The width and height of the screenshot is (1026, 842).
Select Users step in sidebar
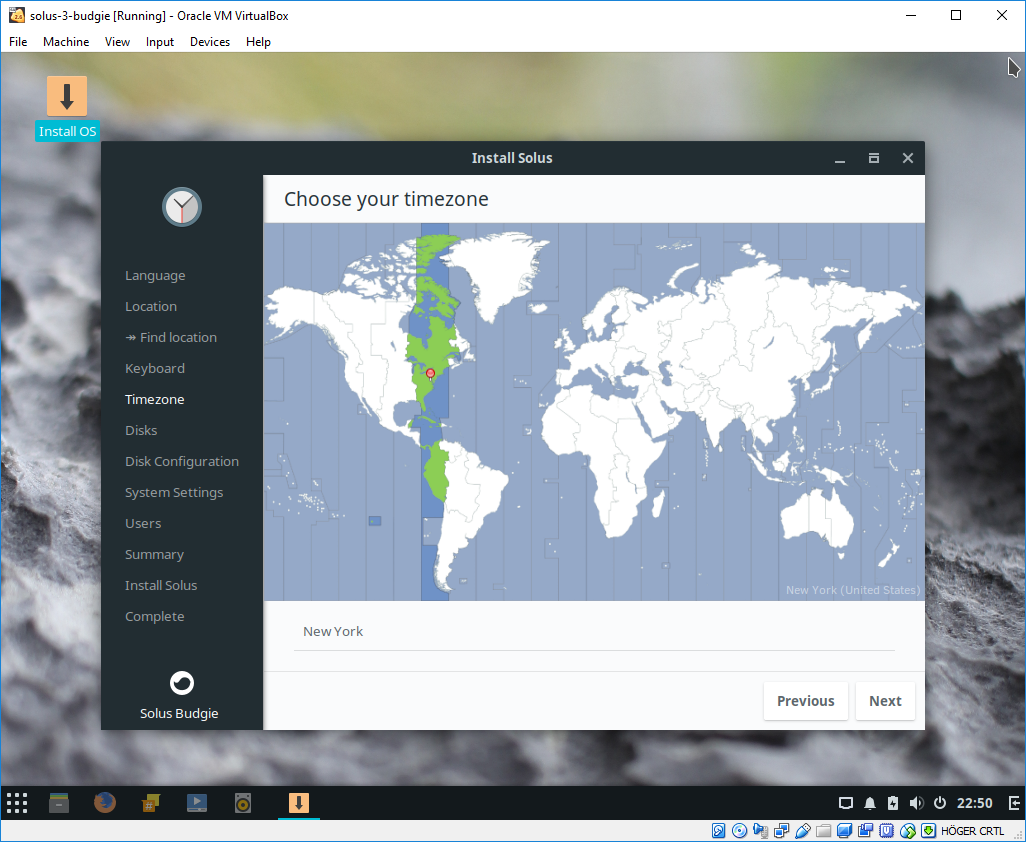point(143,523)
